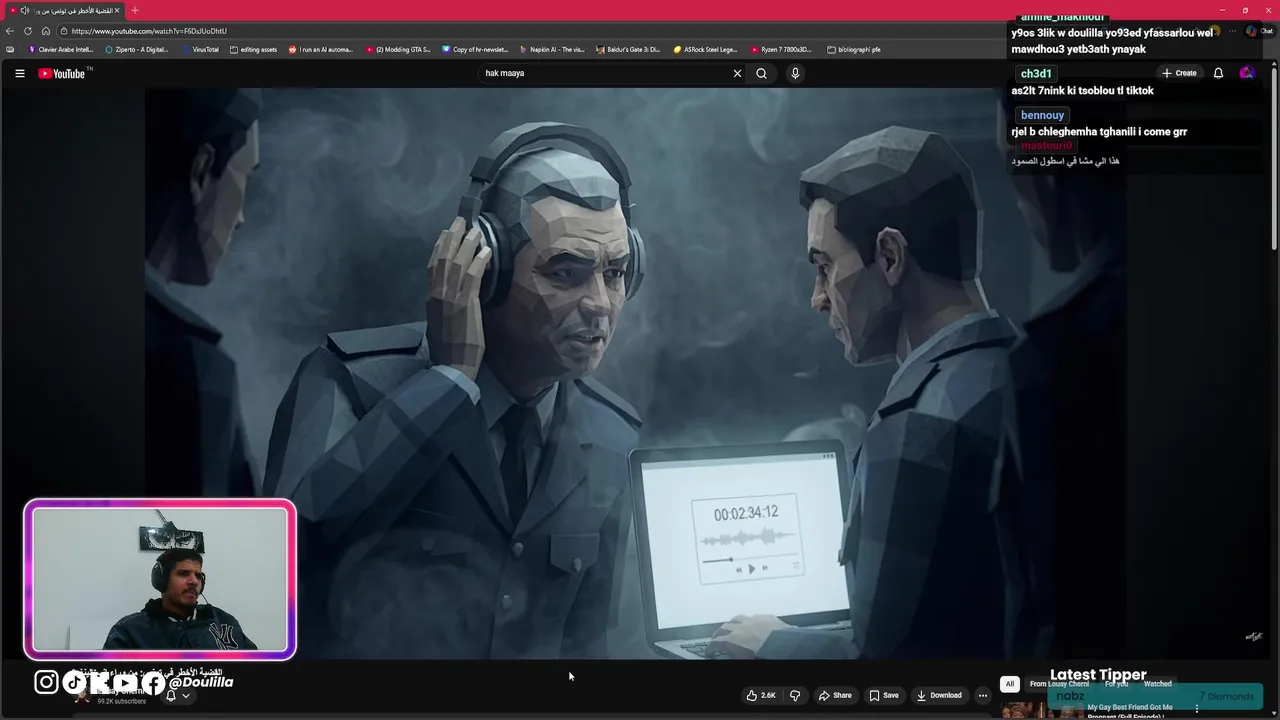Save the video to a playlist
The image size is (1280, 720).
coord(884,695)
